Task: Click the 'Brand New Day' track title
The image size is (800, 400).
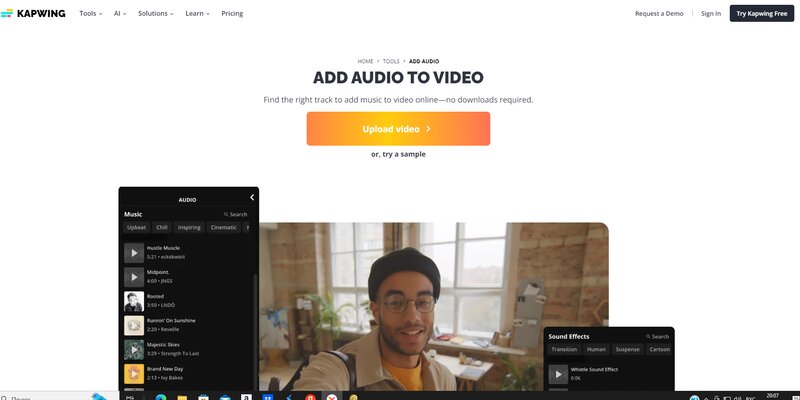Action: point(165,369)
